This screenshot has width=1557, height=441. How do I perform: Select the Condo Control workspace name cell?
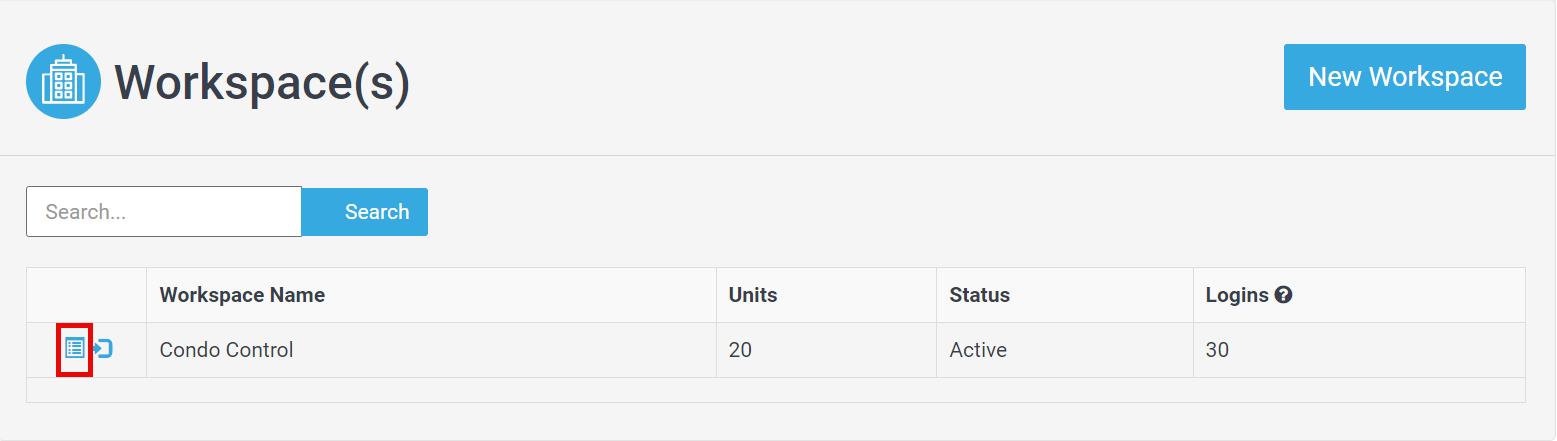click(431, 350)
